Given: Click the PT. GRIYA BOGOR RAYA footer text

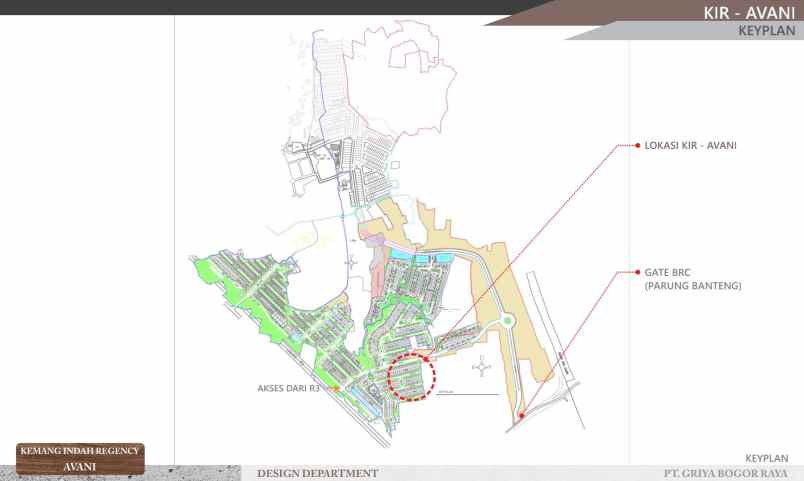Looking at the screenshot, I should [726, 473].
